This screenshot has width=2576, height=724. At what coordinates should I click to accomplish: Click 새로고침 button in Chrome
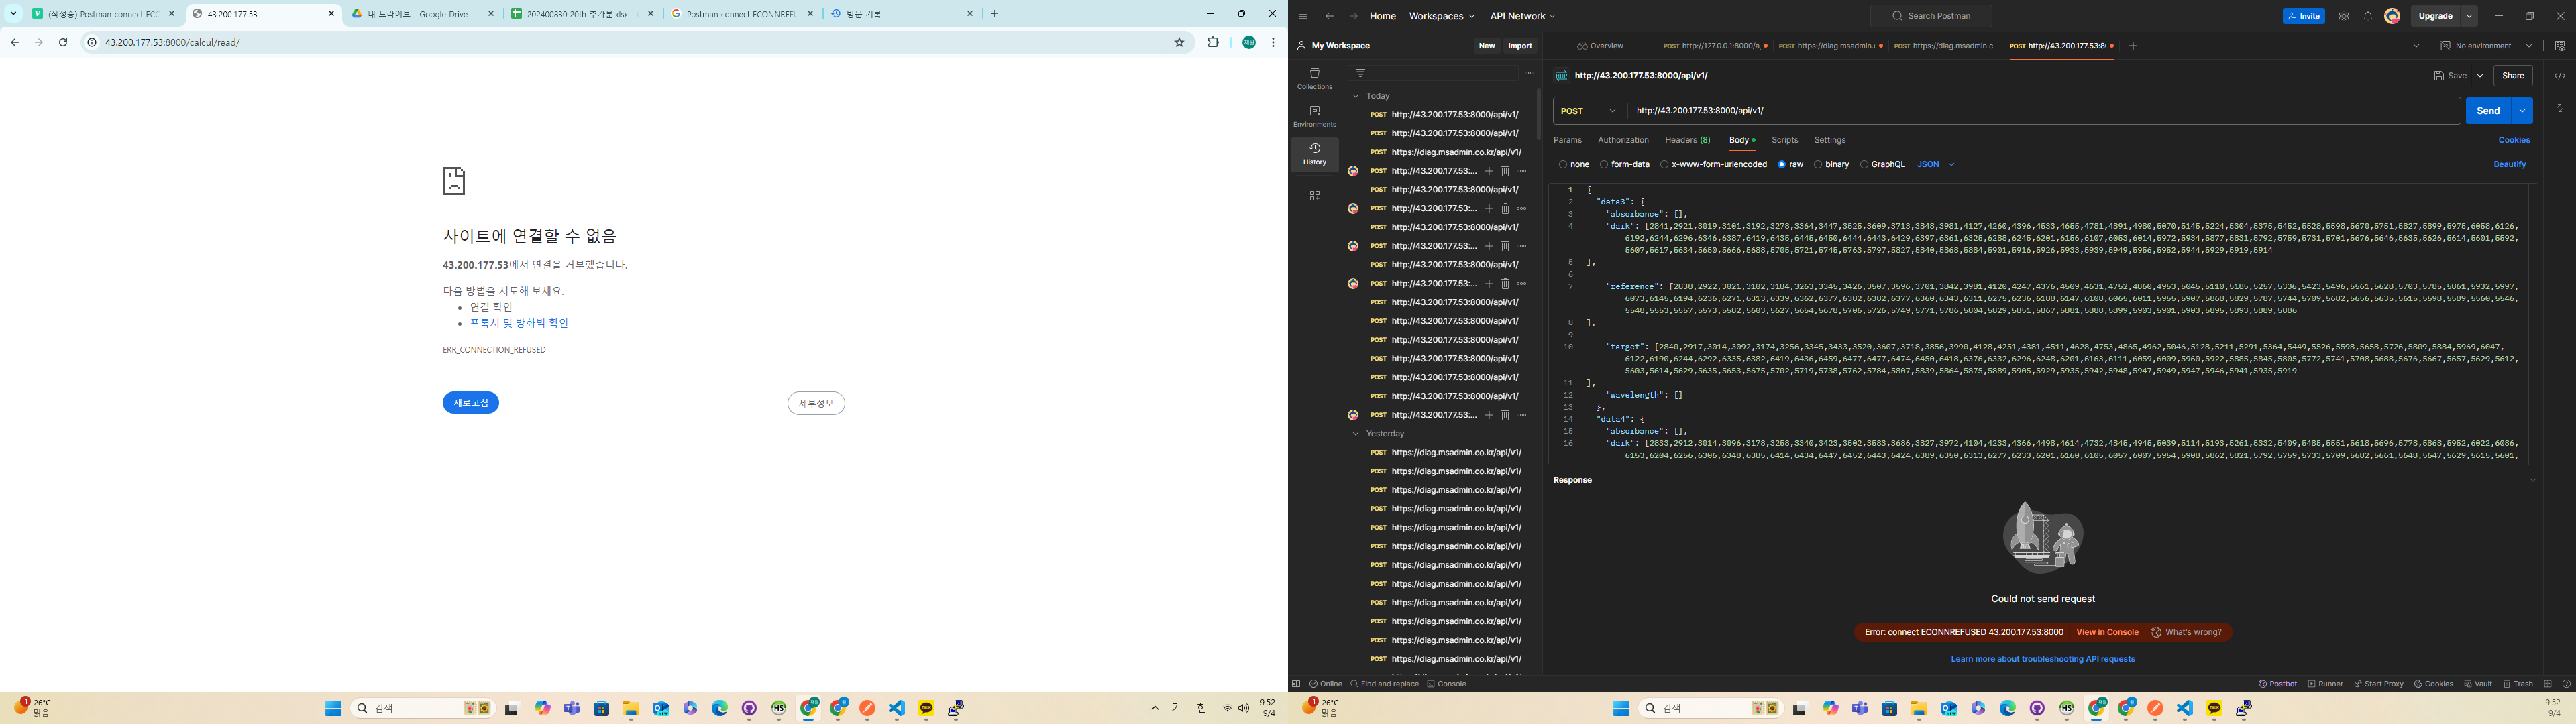pos(471,403)
